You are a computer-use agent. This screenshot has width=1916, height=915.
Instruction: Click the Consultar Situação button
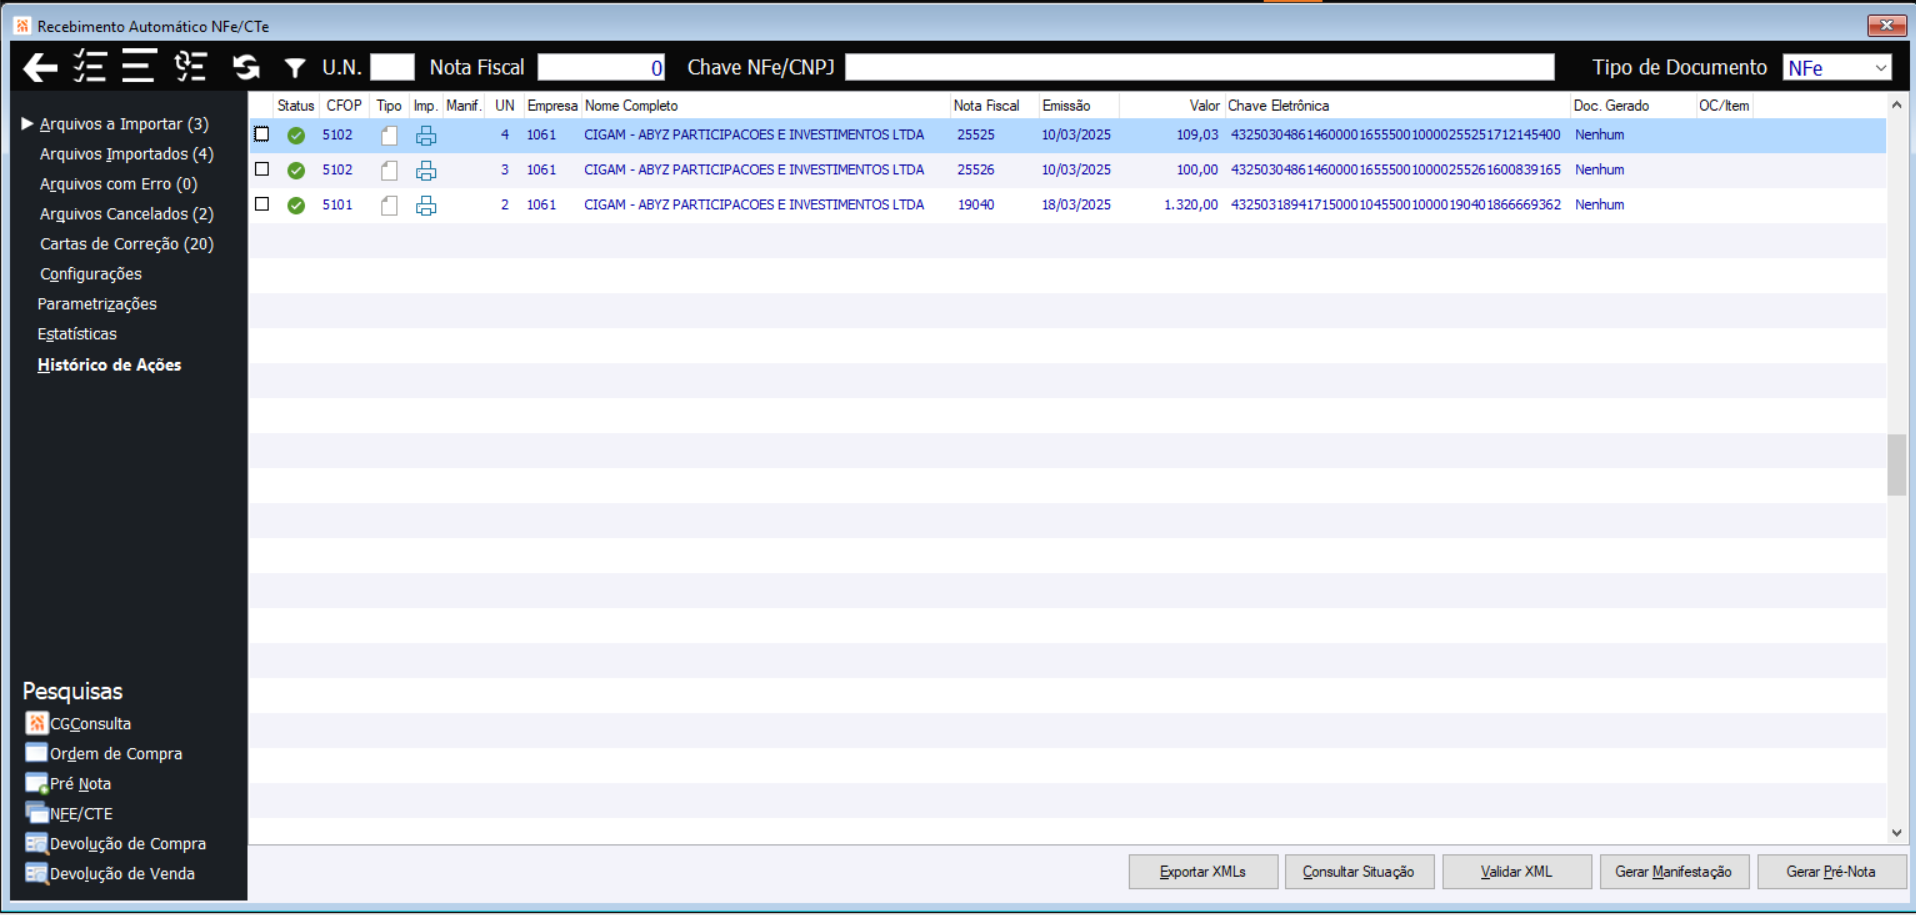tap(1359, 872)
